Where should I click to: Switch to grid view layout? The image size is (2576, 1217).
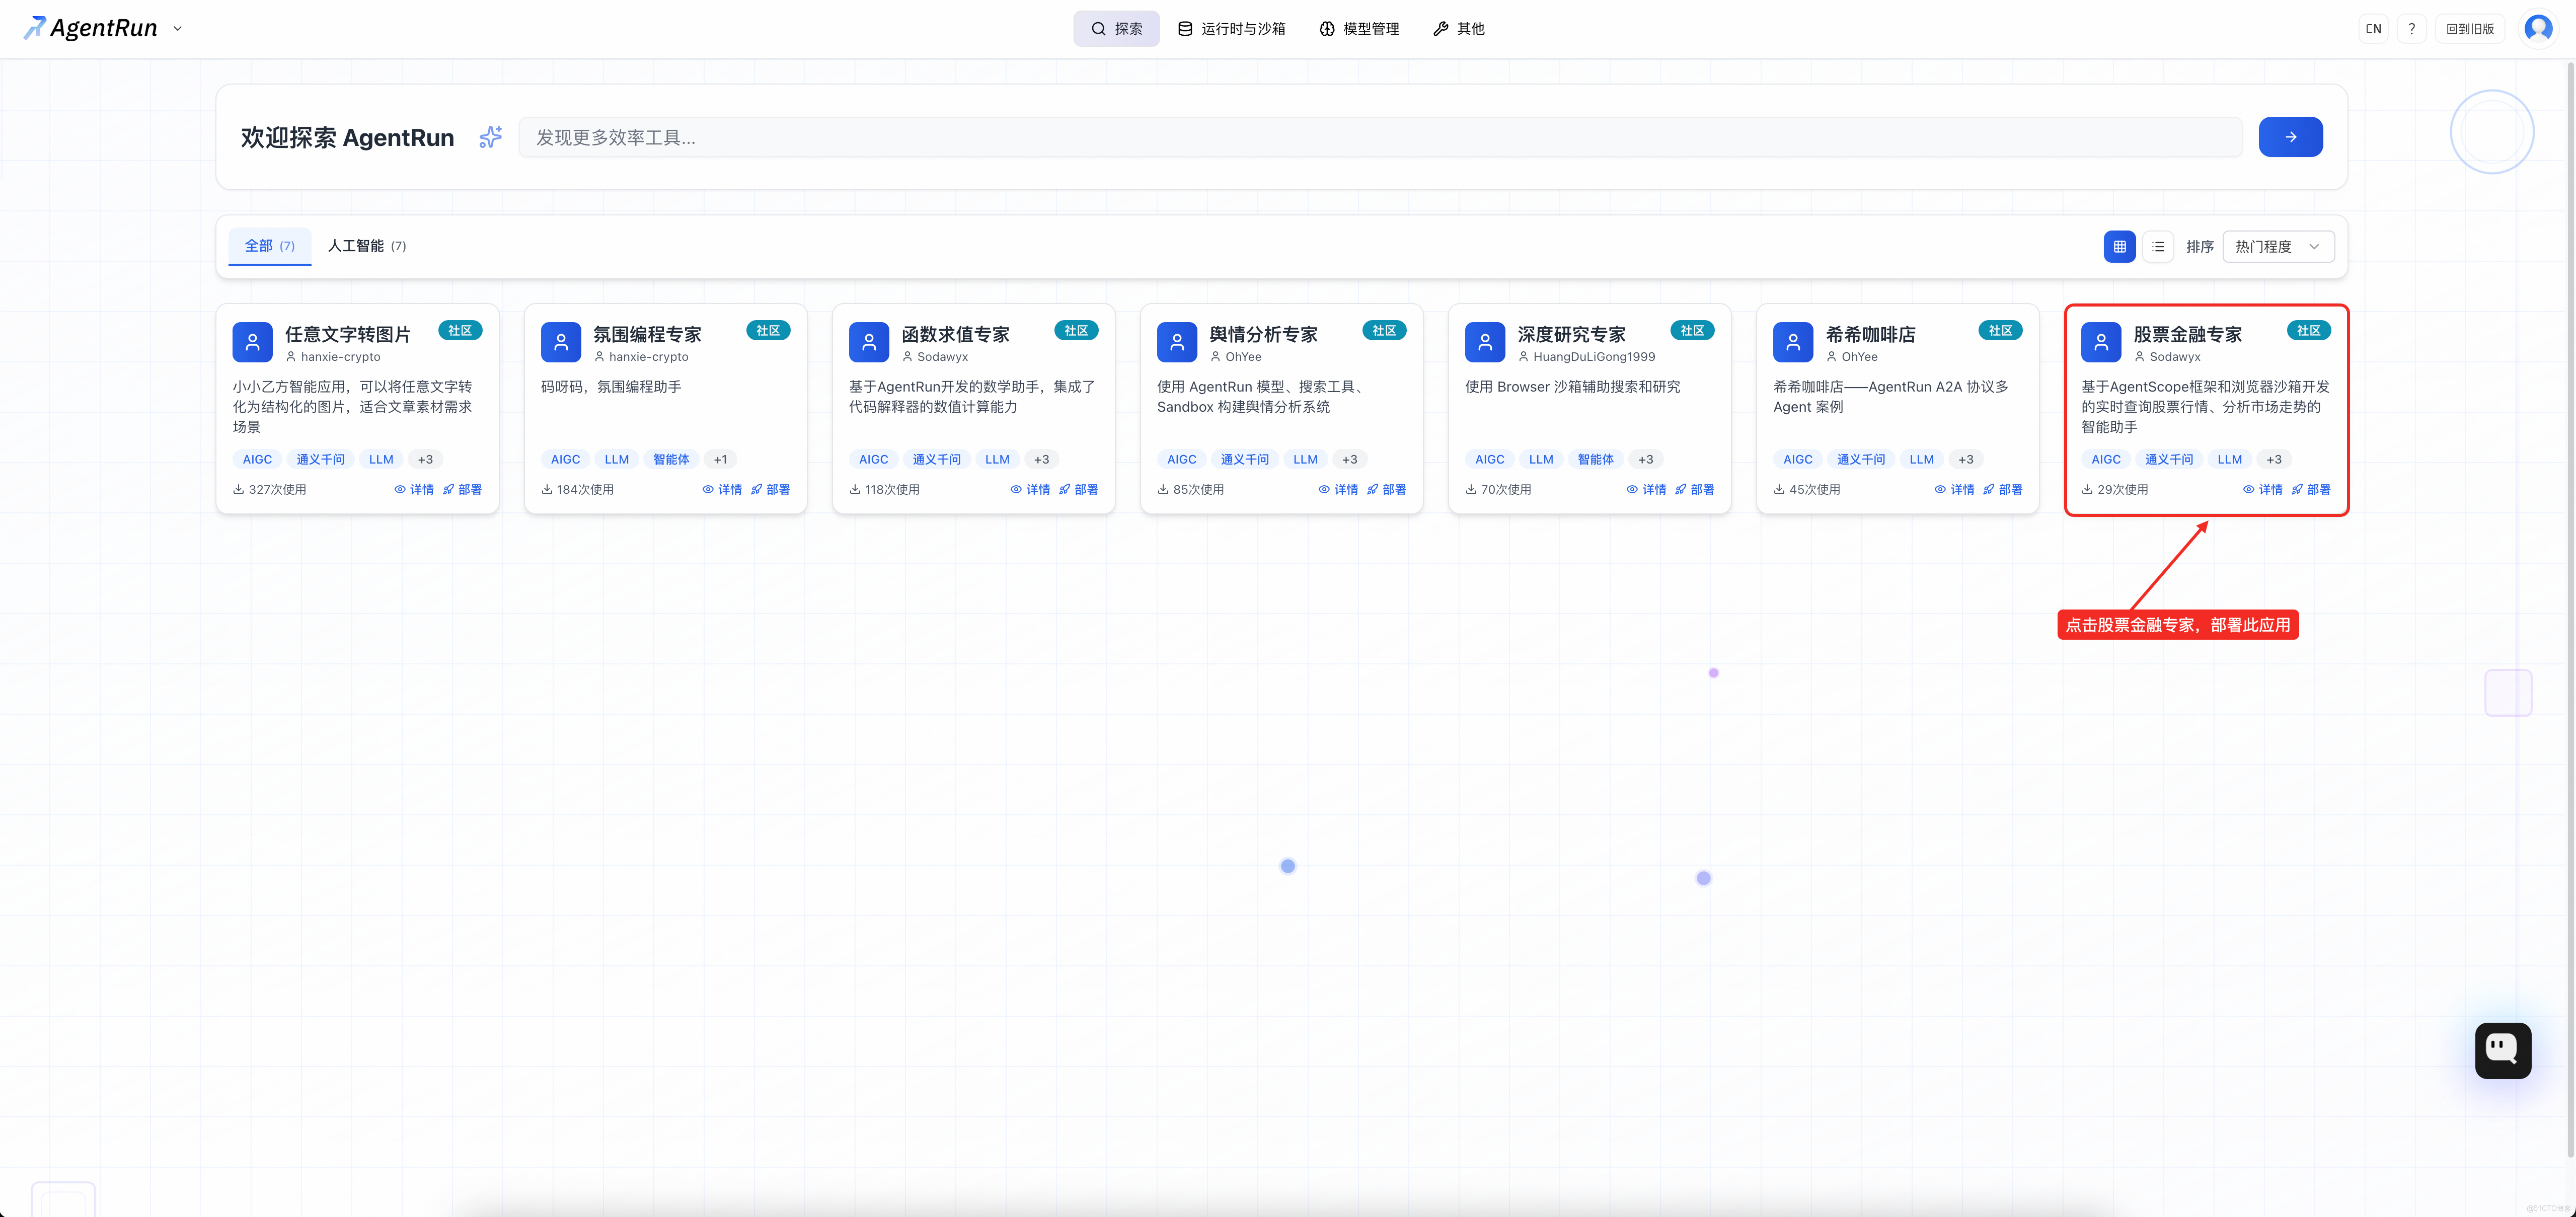2119,247
